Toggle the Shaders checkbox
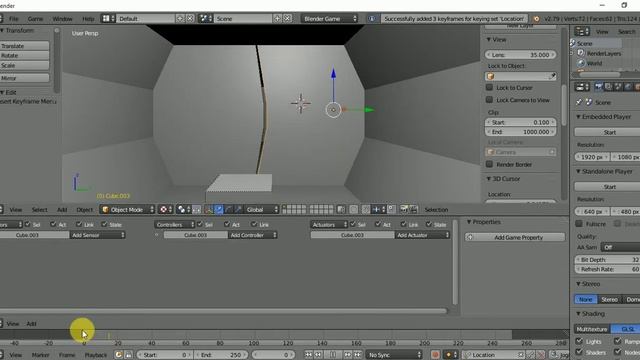The width and height of the screenshot is (640, 360). point(579,351)
